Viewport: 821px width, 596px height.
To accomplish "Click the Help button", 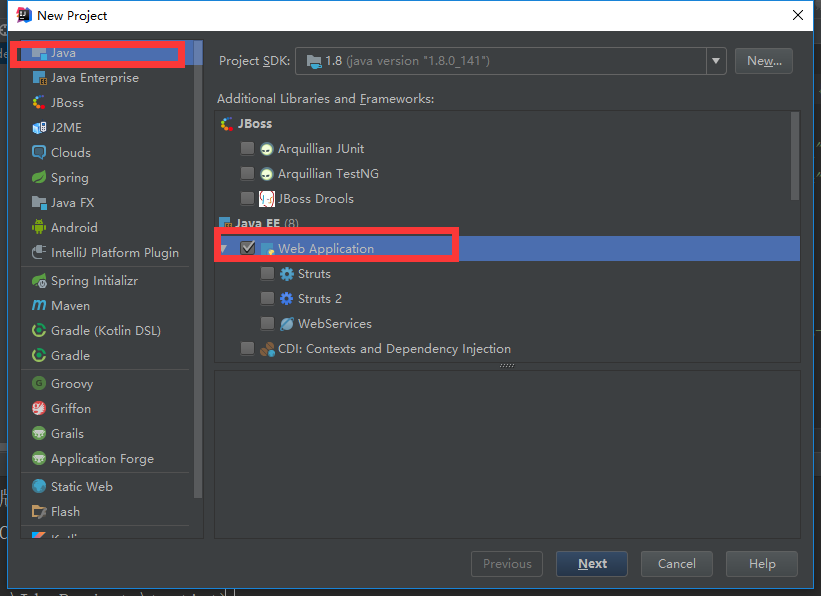I will pyautogui.click(x=762, y=564).
